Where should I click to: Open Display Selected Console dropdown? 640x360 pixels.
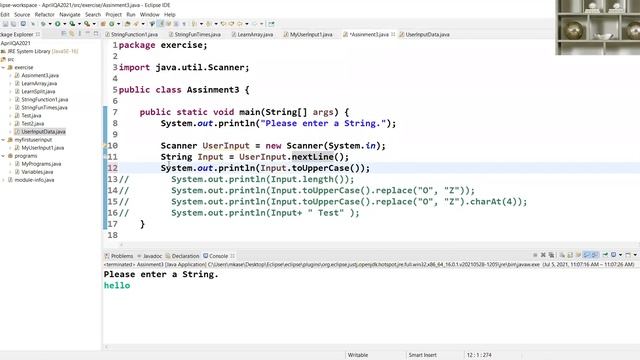(620, 255)
